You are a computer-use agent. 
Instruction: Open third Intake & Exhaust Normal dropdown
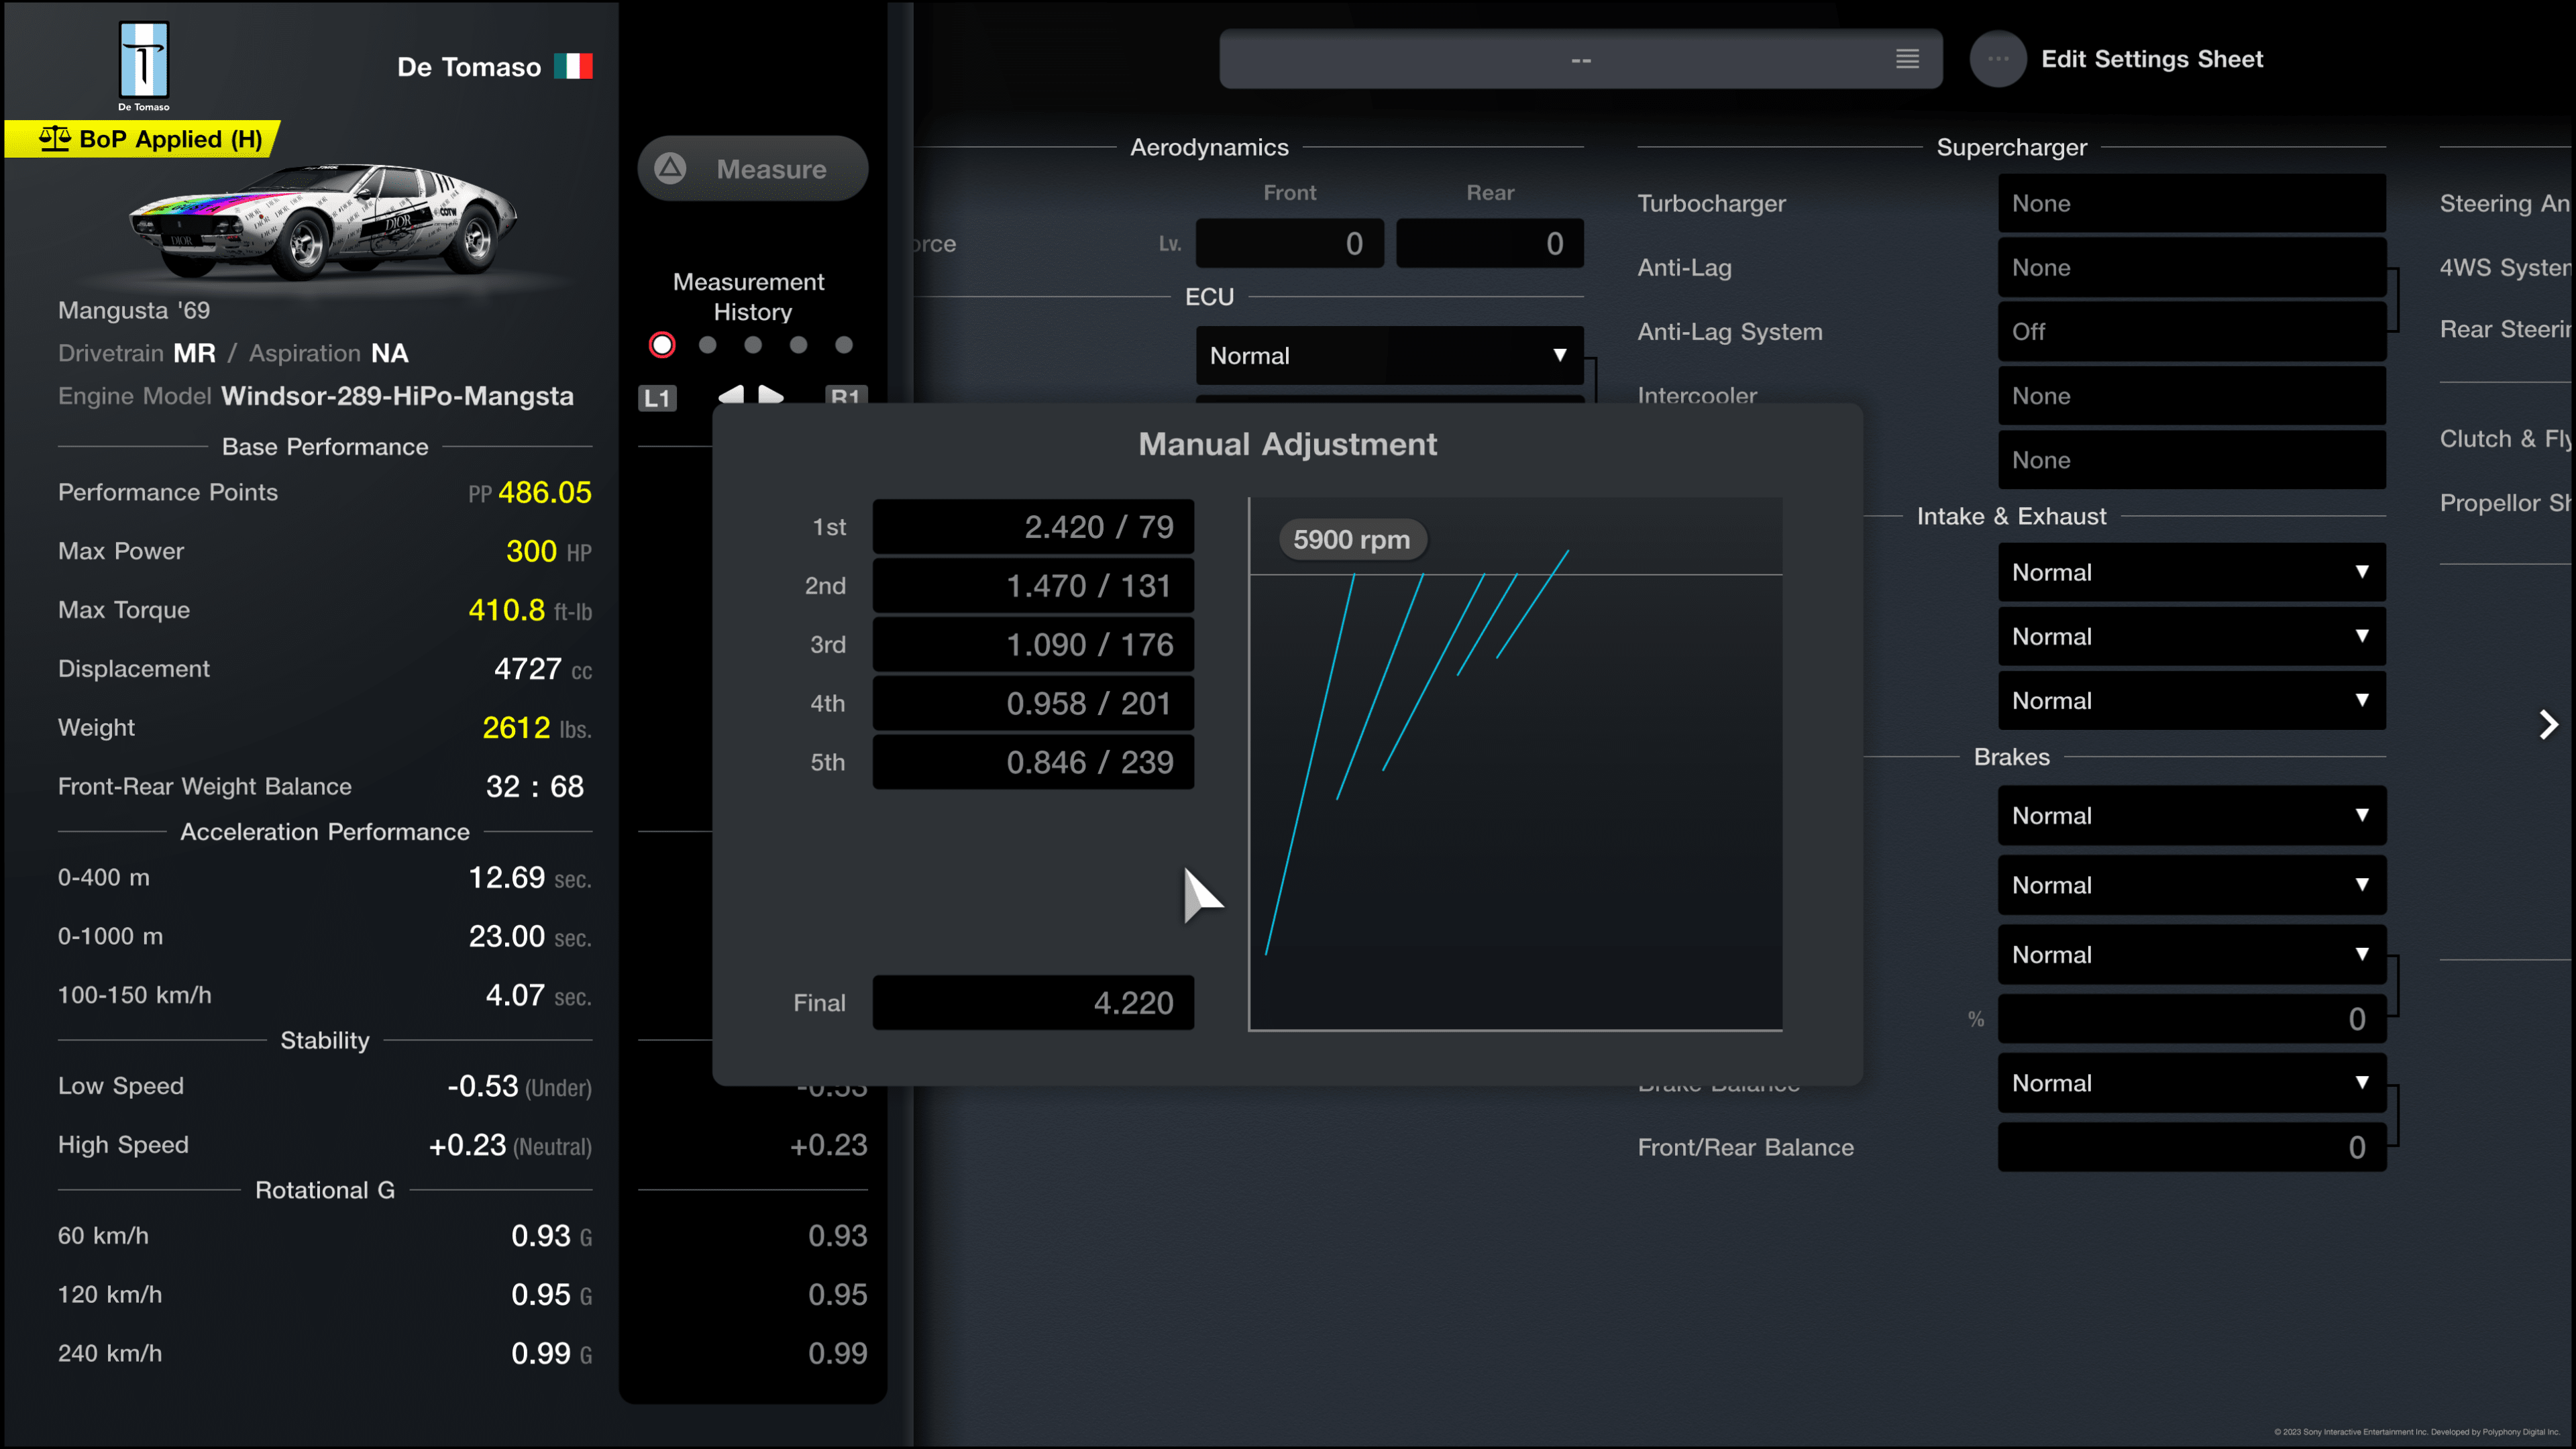click(x=2192, y=700)
